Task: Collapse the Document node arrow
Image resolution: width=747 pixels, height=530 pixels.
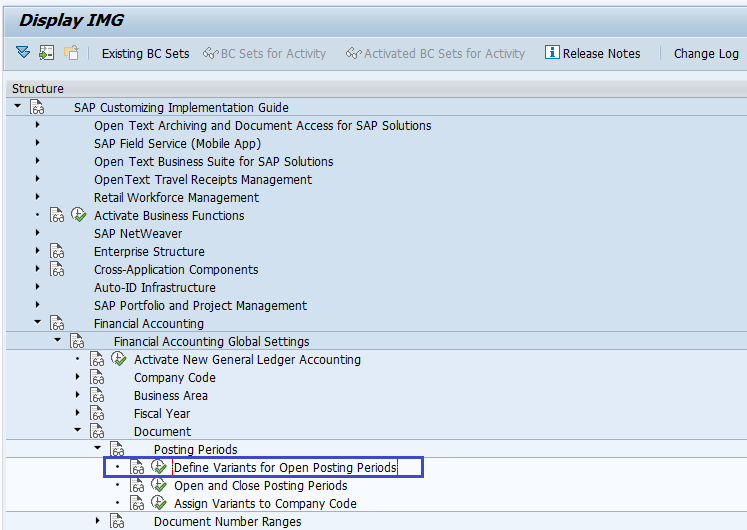Action: [78, 430]
